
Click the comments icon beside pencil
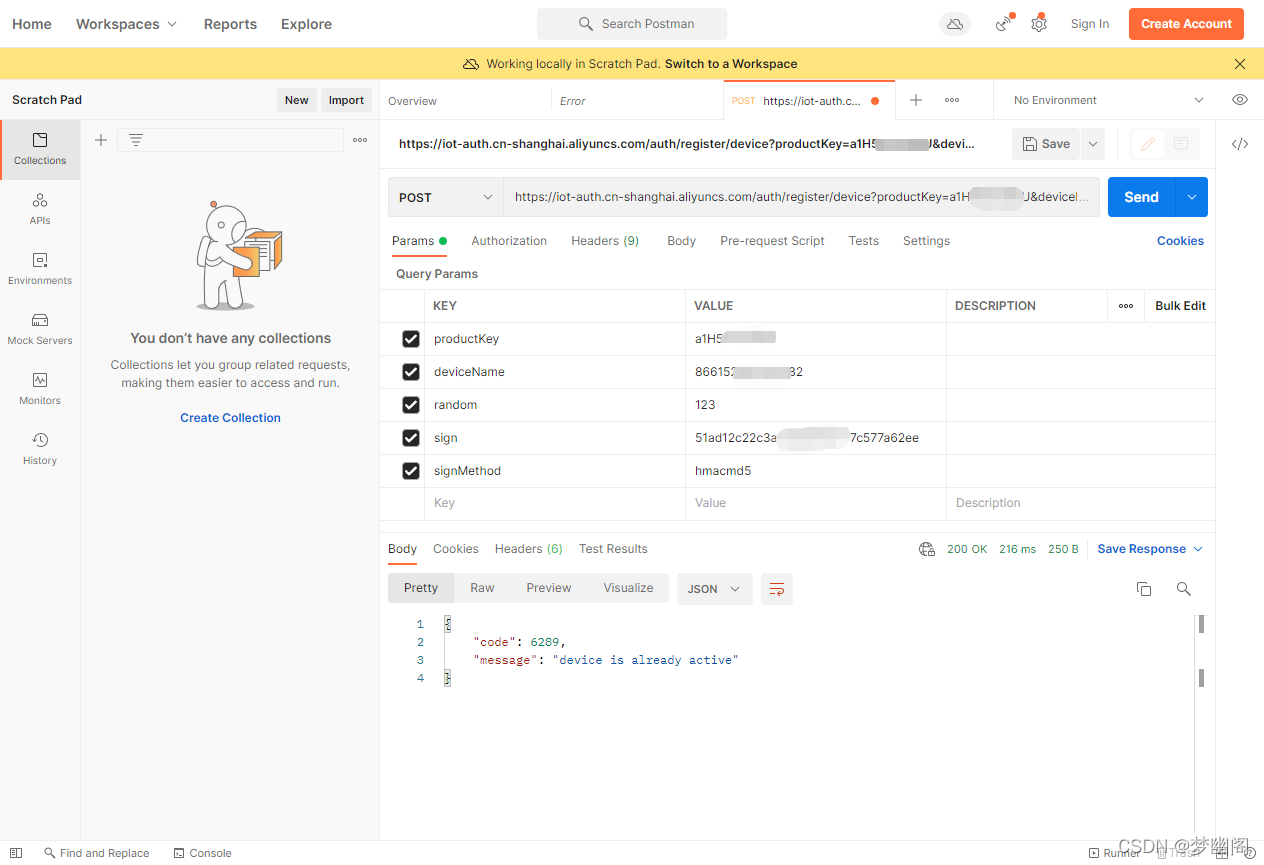1181,144
